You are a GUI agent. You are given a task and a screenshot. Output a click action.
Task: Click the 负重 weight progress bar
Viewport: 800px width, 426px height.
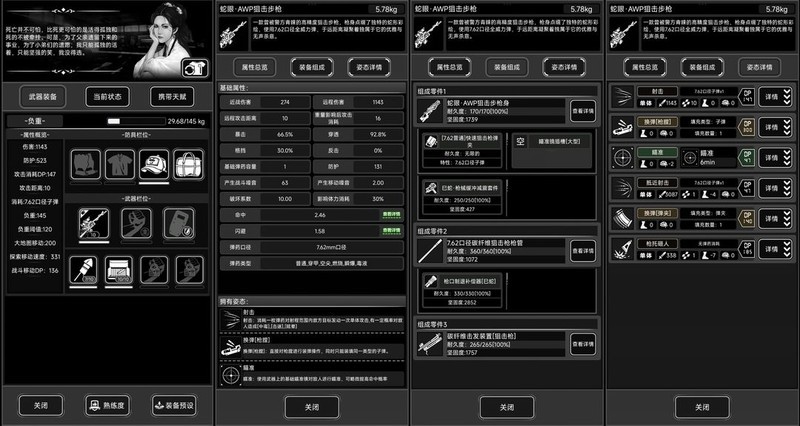[x=136, y=121]
